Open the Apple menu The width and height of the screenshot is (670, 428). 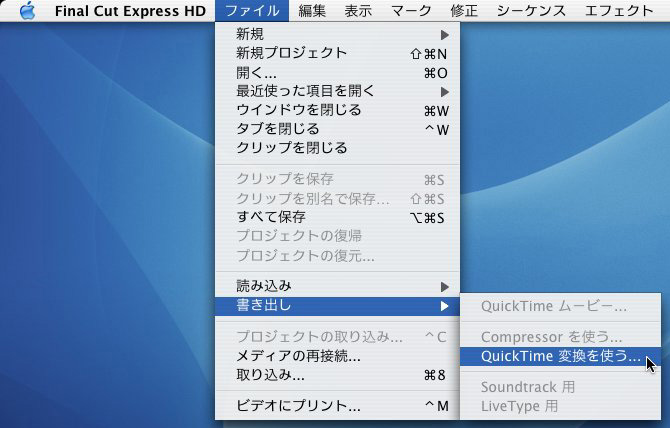coord(27,11)
